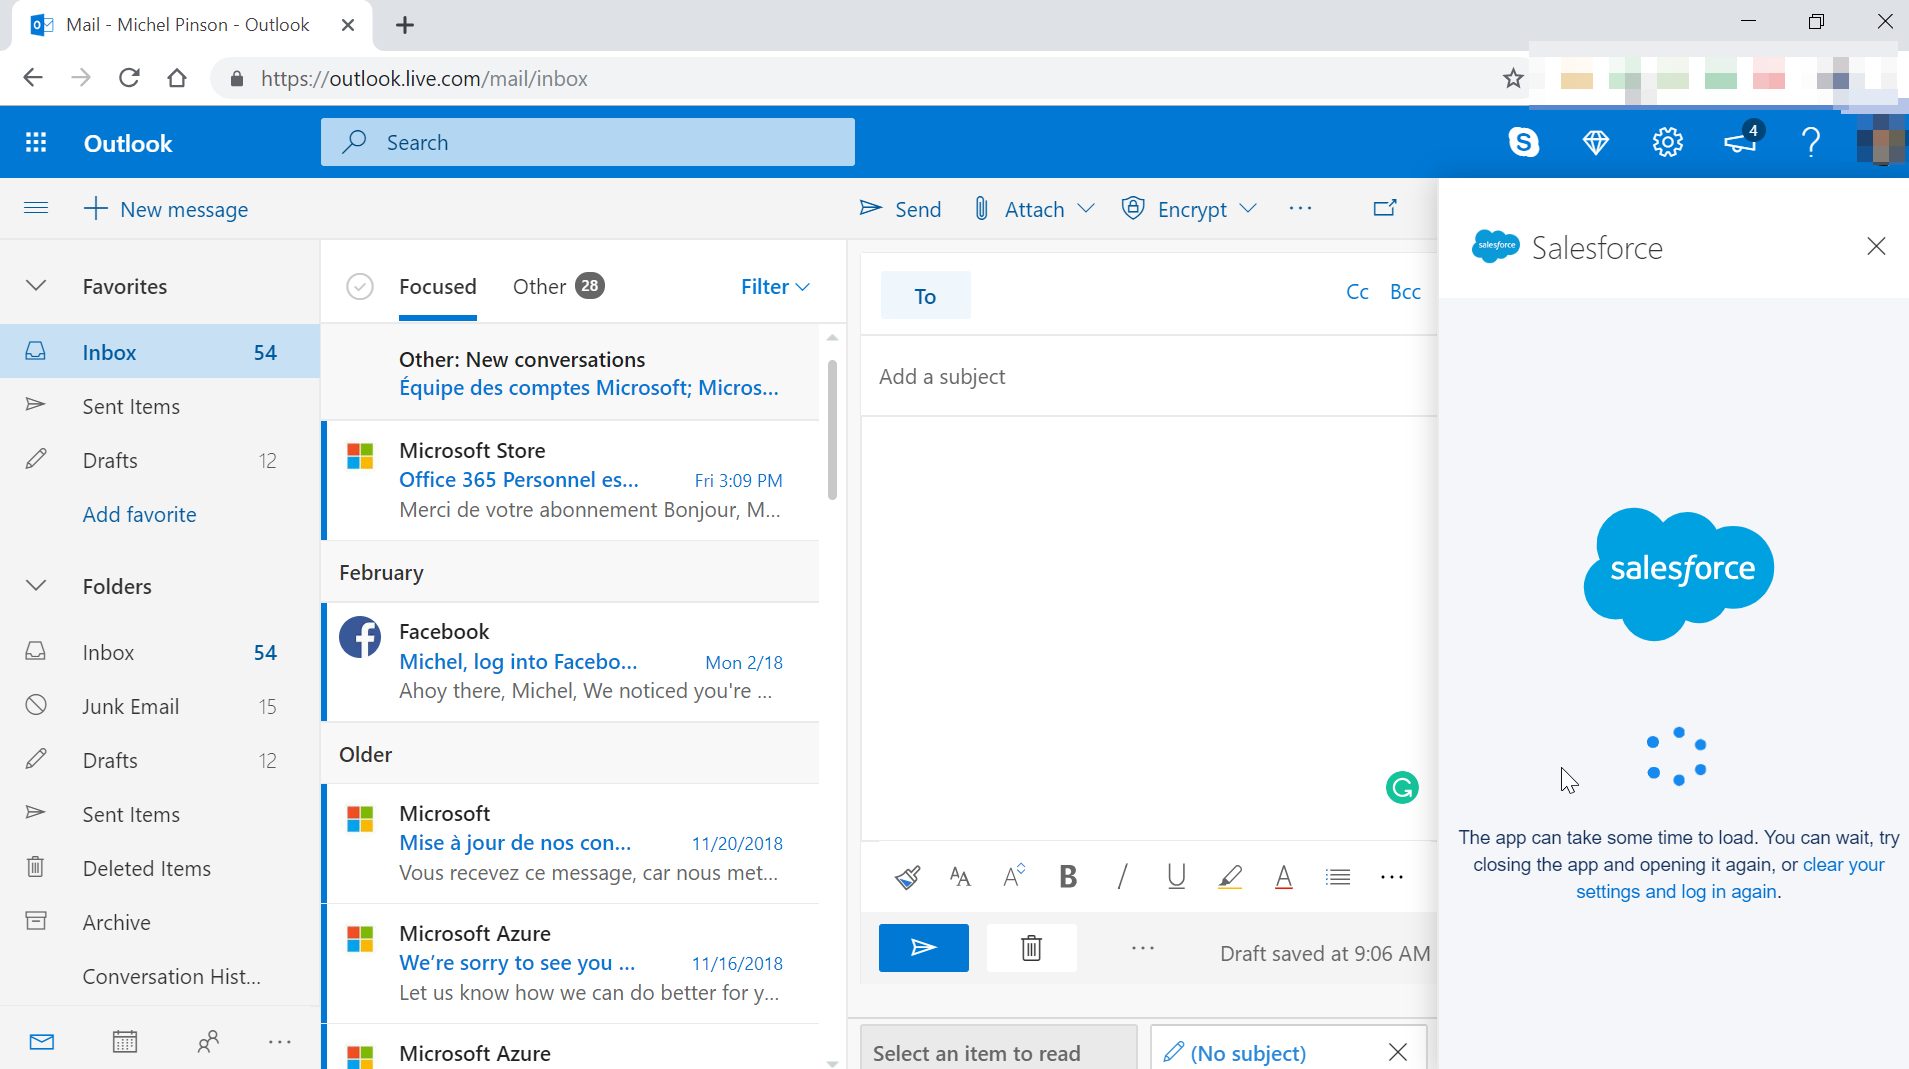Open What's New megaphone notifications

coord(1741,142)
